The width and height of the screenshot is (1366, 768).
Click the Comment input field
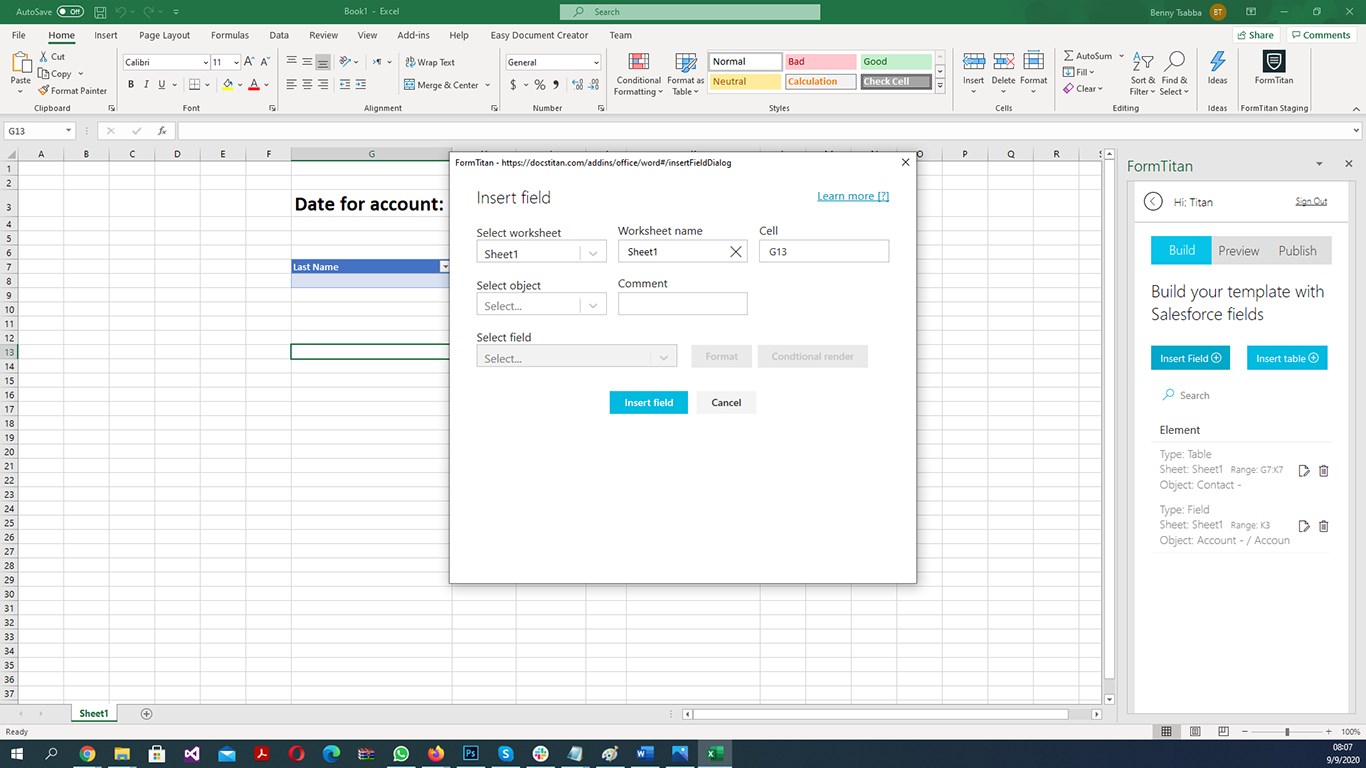click(x=682, y=304)
